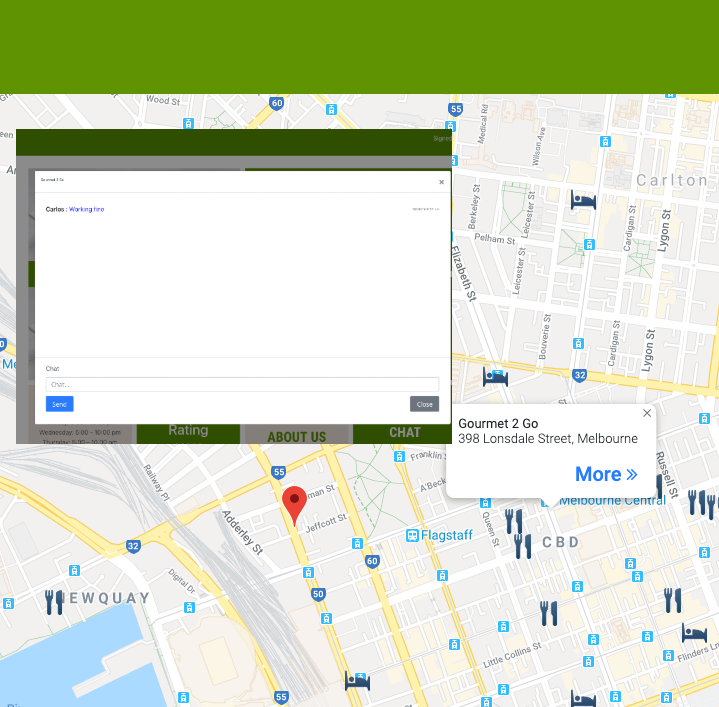The width and height of the screenshot is (719, 707).
Task: Click the Chat message input field
Action: [x=242, y=384]
